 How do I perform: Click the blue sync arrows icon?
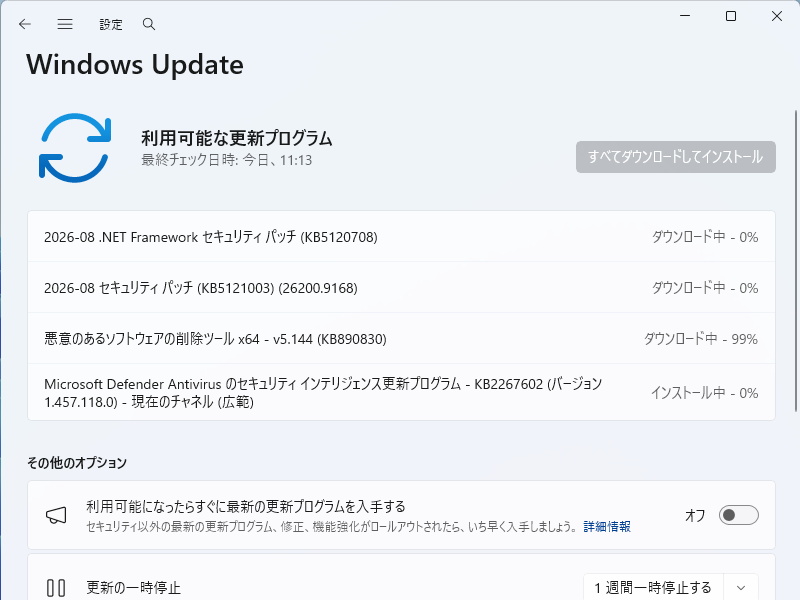75,148
